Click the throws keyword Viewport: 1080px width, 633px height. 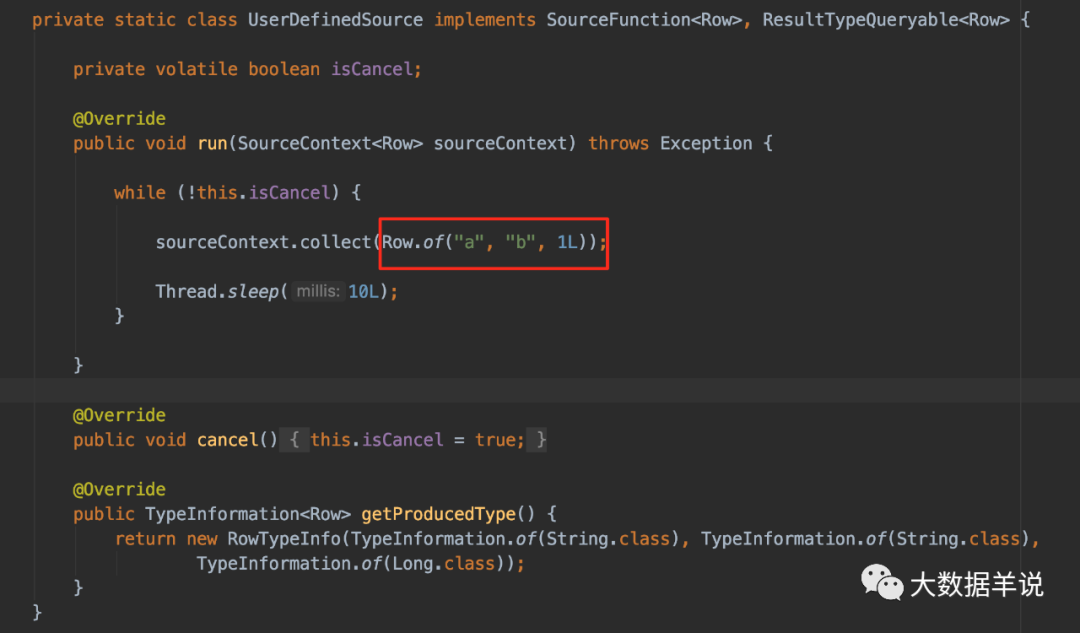click(619, 143)
